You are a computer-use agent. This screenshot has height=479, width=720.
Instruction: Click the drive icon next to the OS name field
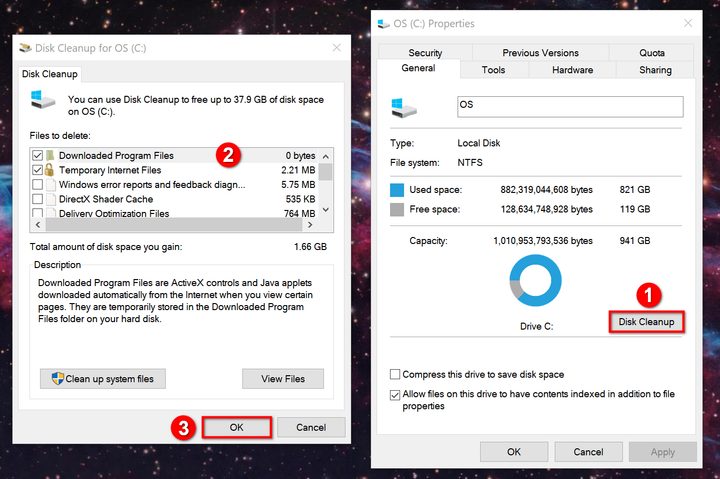(x=404, y=108)
